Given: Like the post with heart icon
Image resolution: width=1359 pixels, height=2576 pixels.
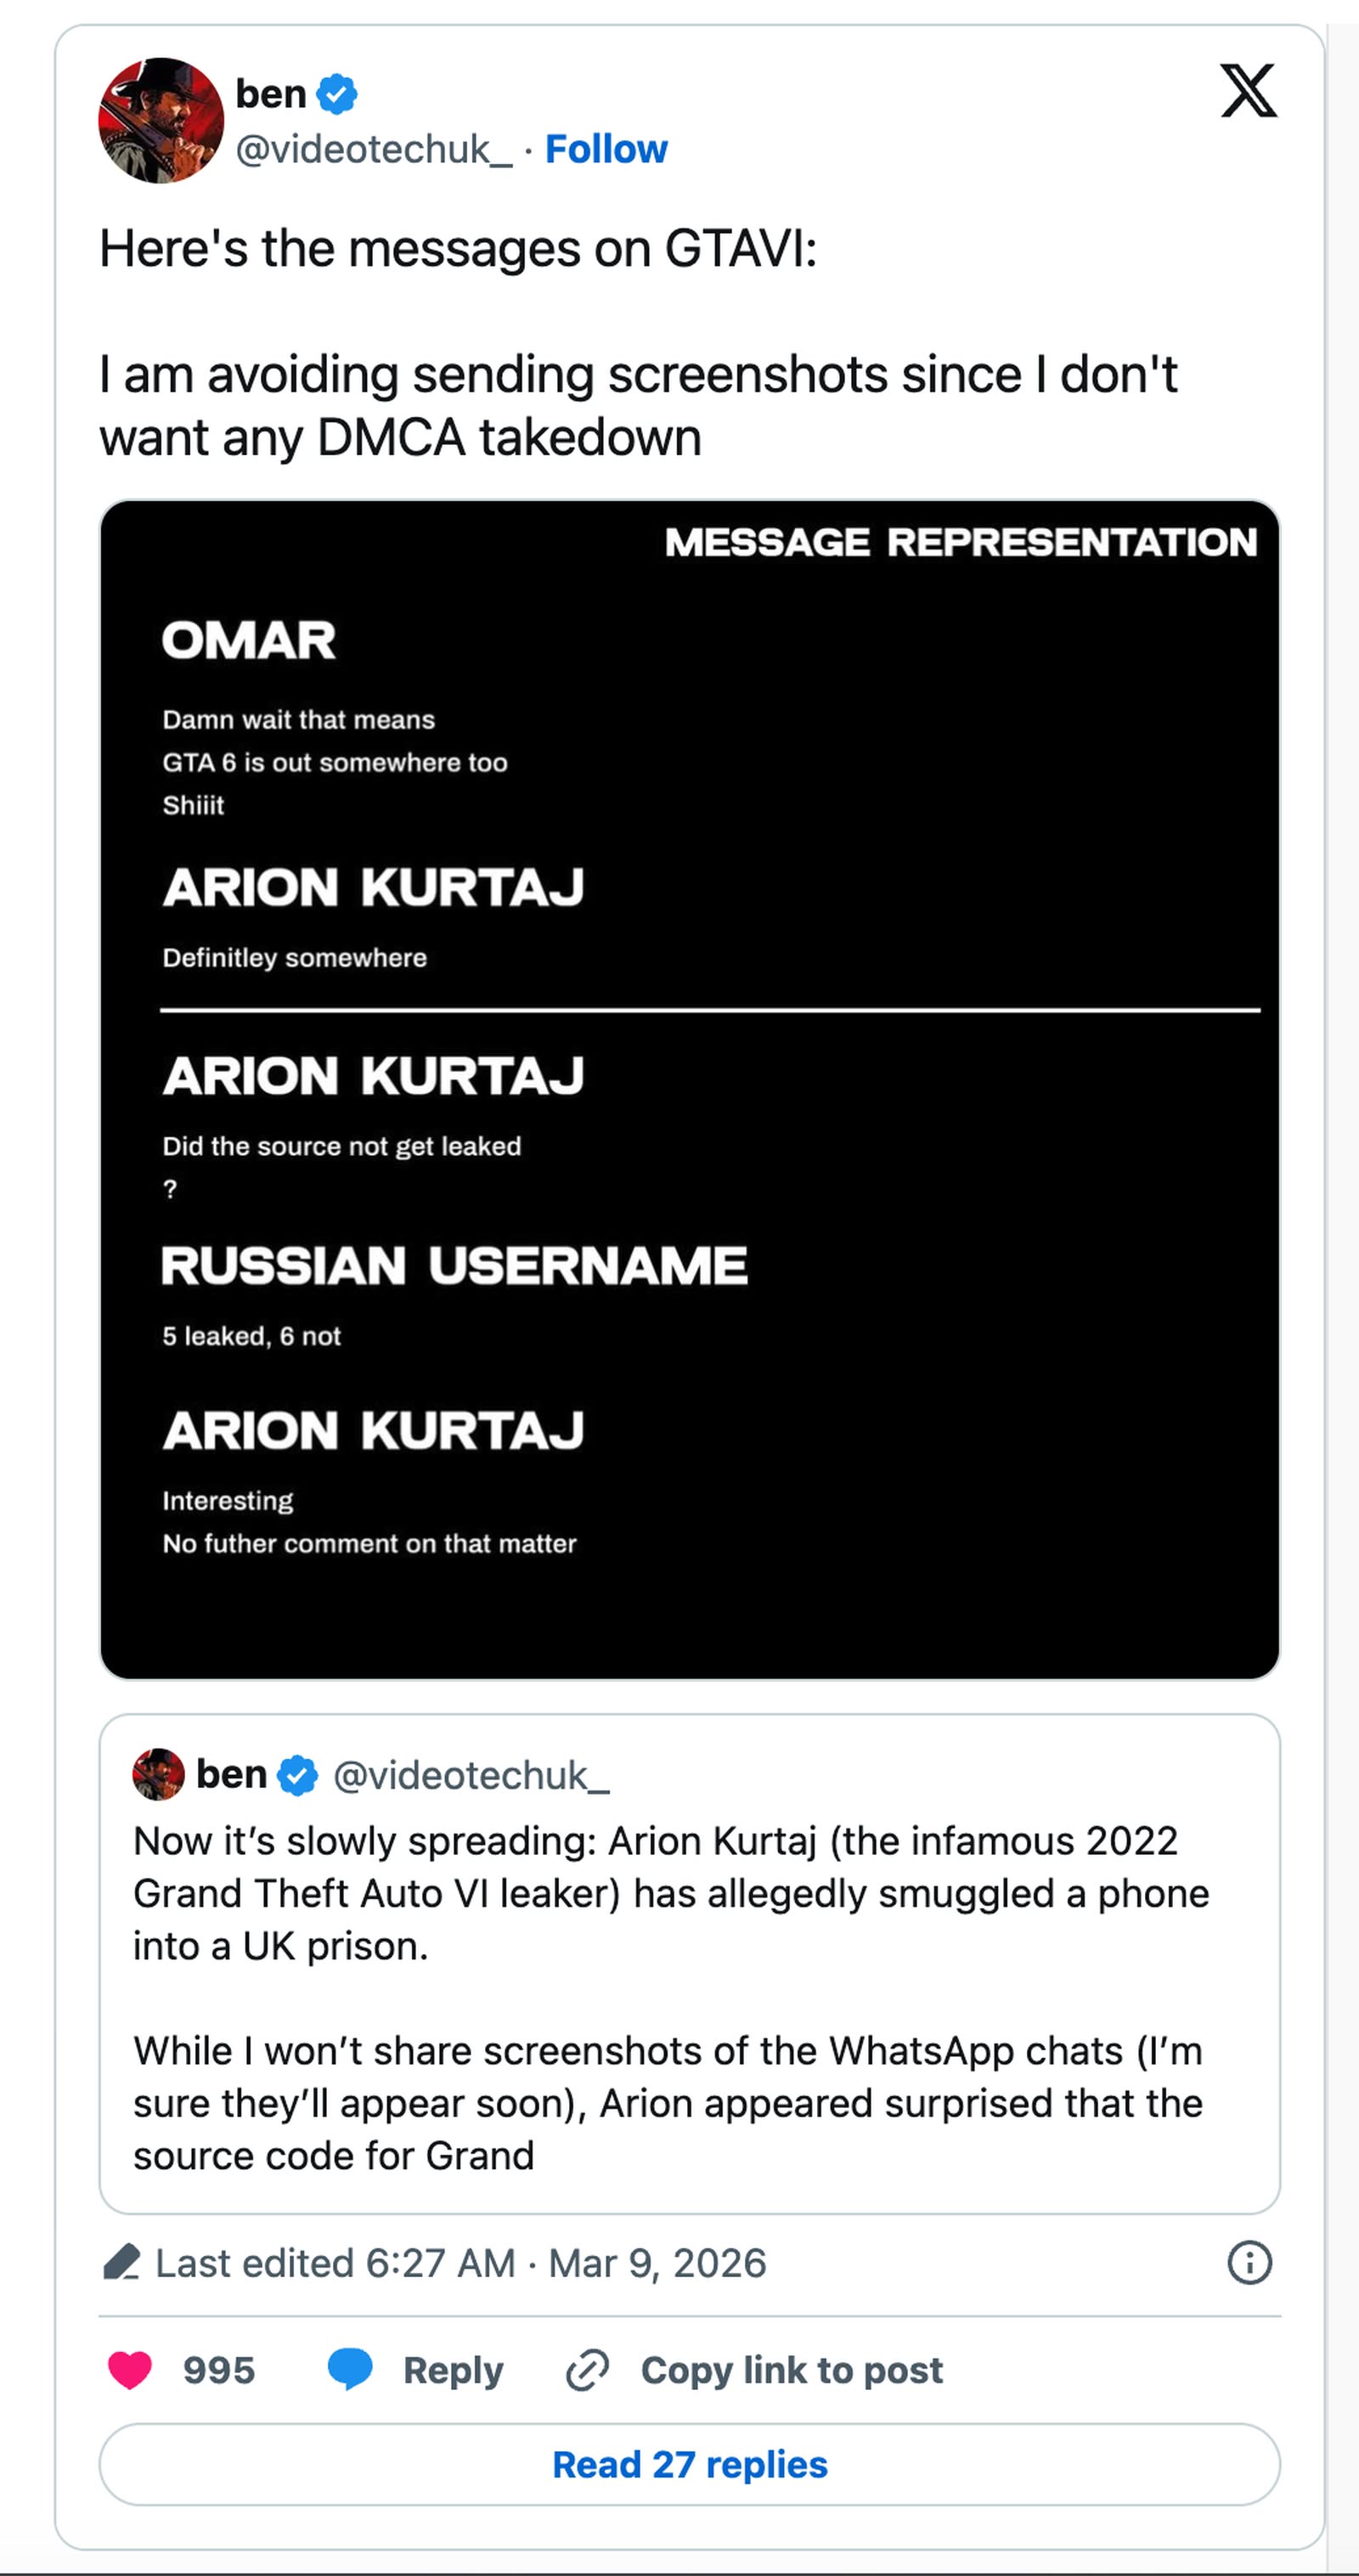Looking at the screenshot, I should click(x=130, y=2369).
